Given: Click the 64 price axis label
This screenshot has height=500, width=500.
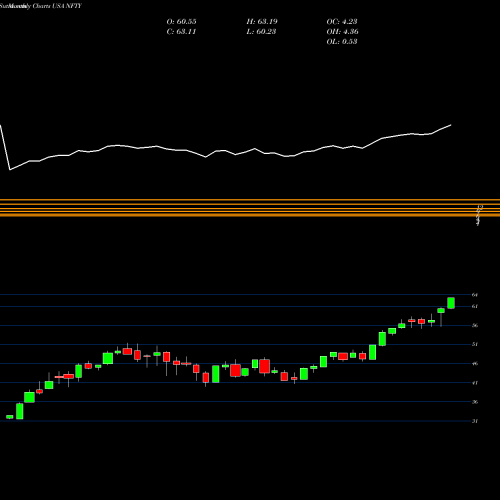Looking at the screenshot, I should tap(475, 295).
